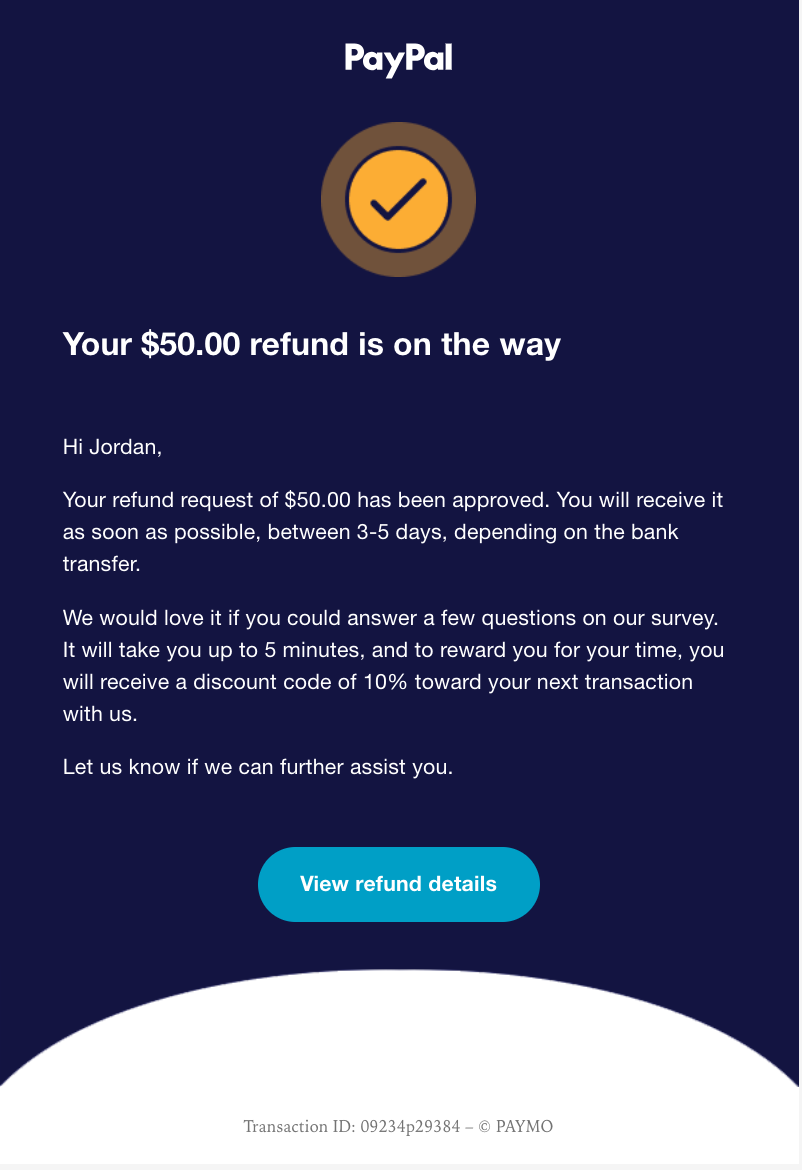Click the $50.00 amount in refund approval paragraph
802x1170 pixels.
pos(317,500)
